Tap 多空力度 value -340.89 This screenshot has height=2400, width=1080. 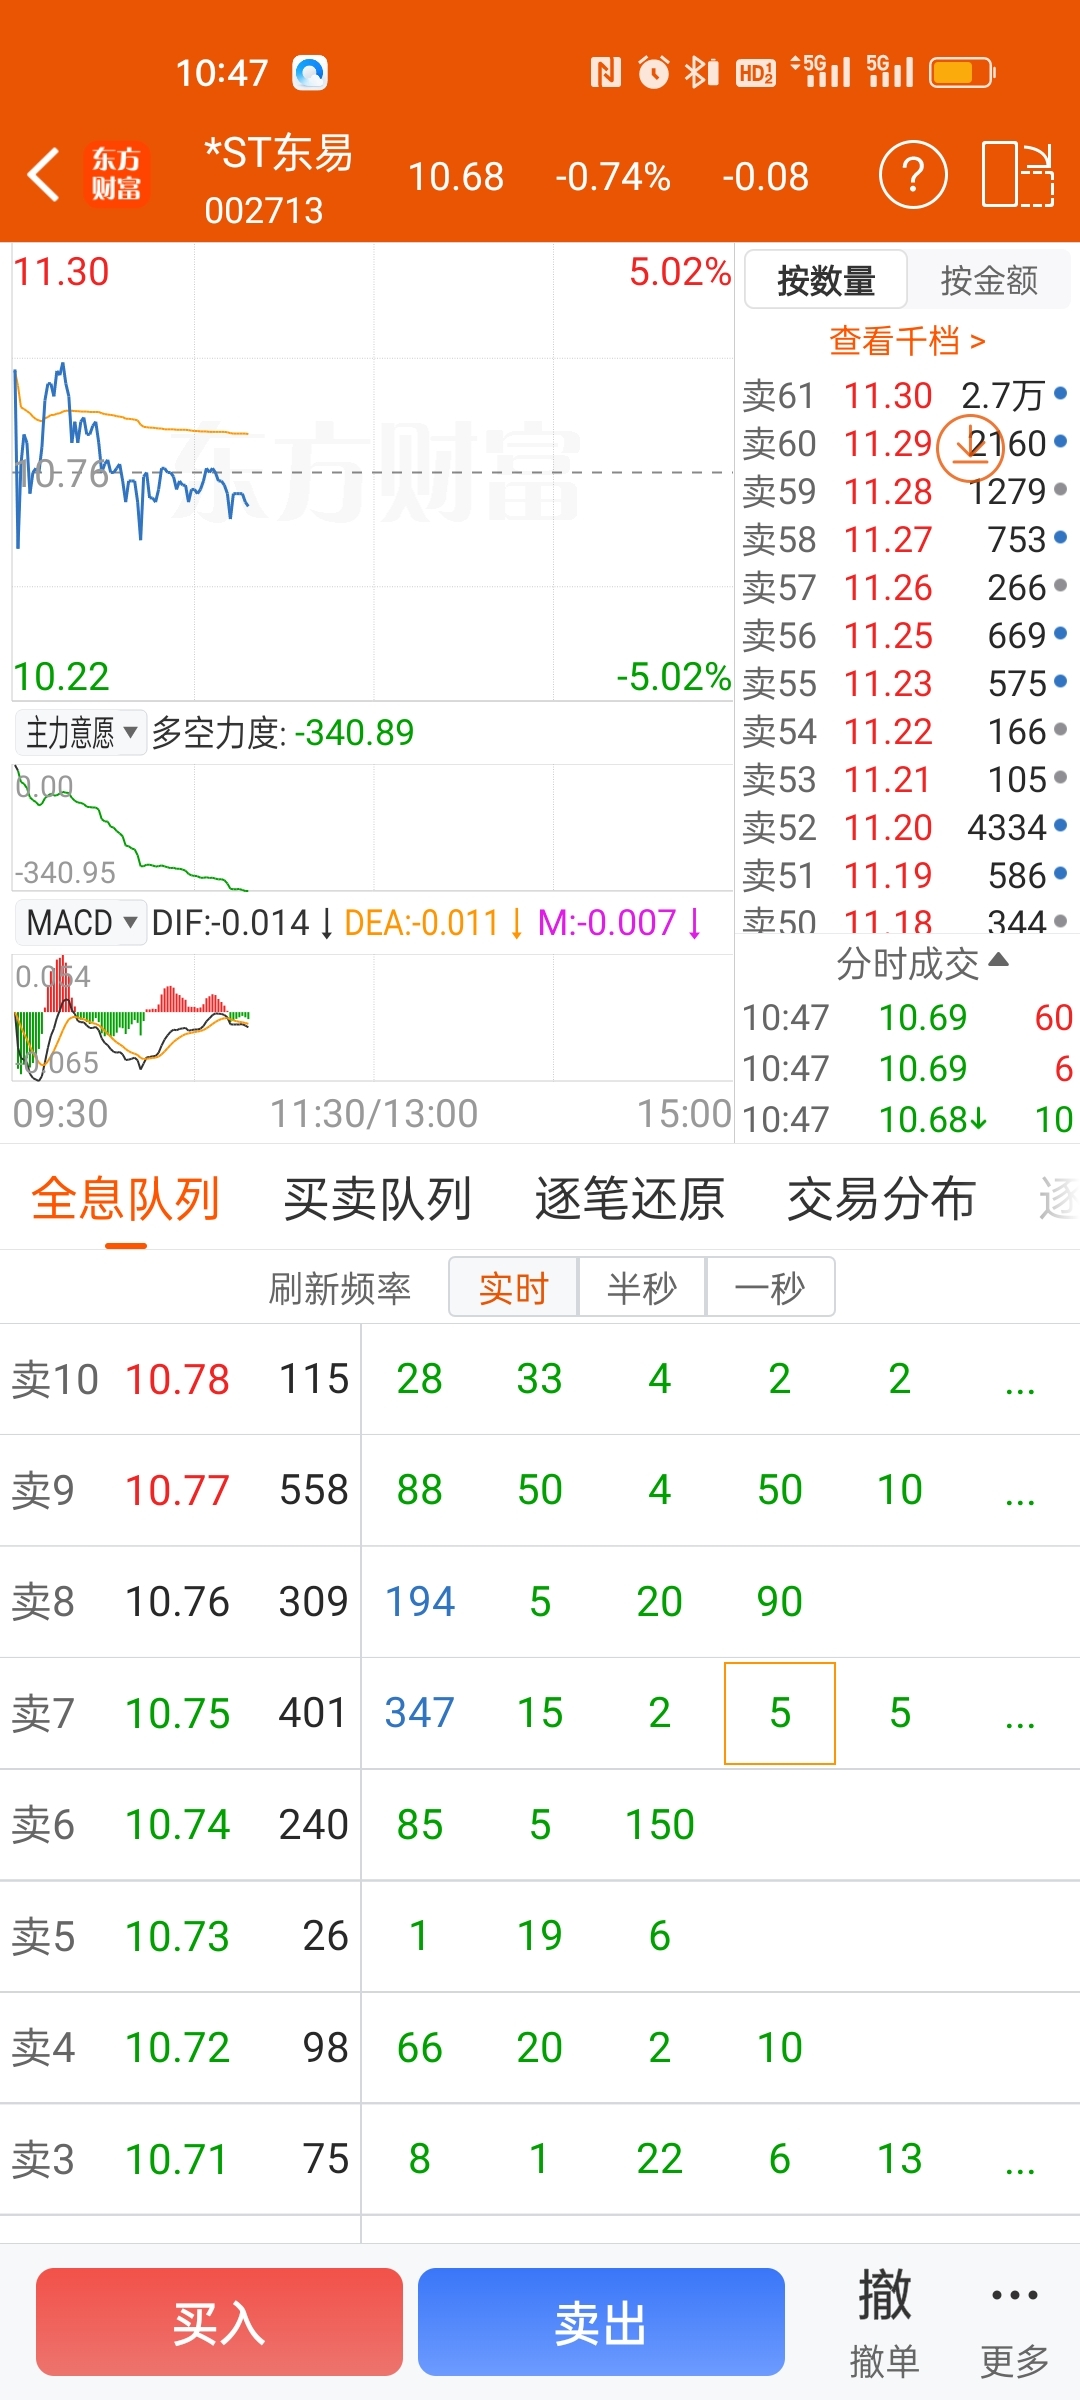pos(354,733)
